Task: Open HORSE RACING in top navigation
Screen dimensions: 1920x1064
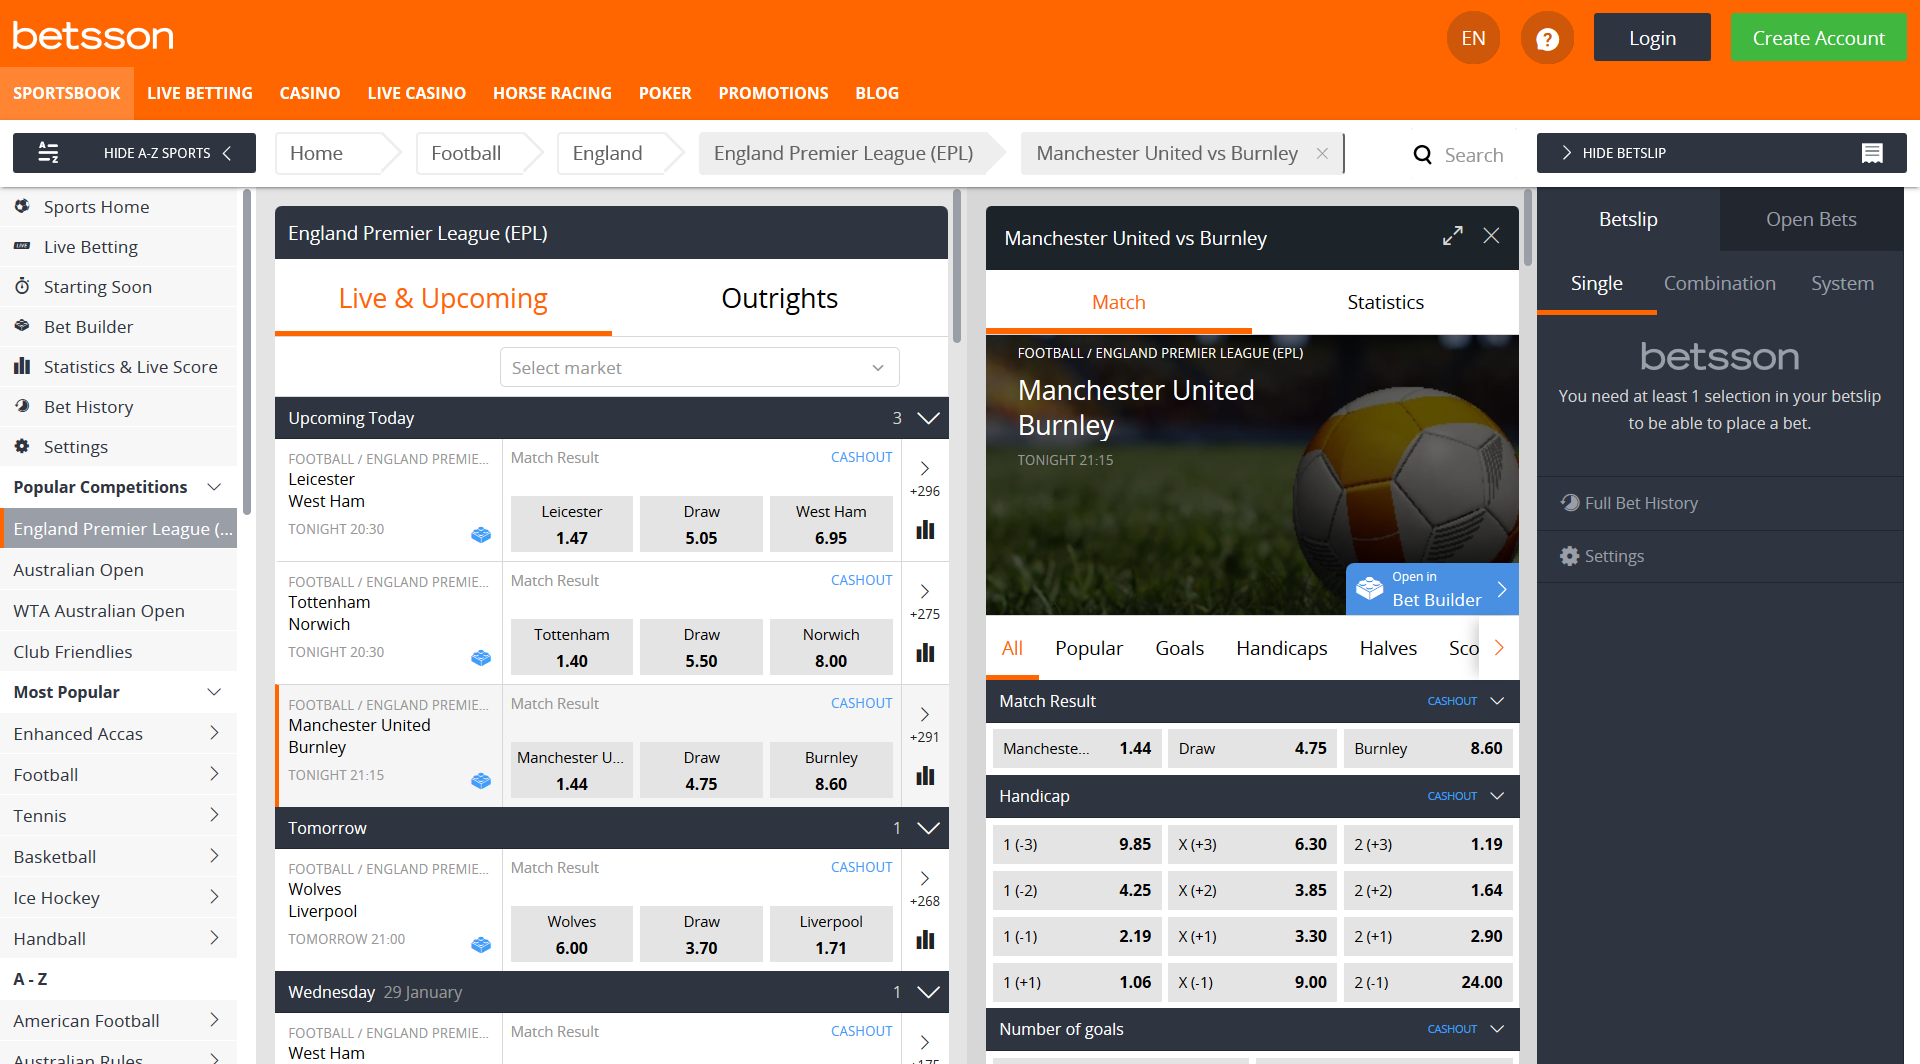Action: (552, 93)
